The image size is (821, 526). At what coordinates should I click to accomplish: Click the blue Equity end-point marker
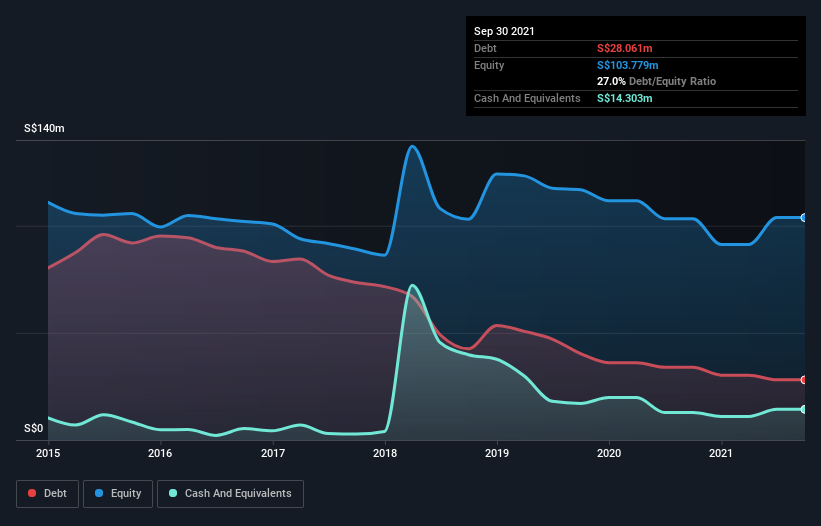tap(804, 218)
